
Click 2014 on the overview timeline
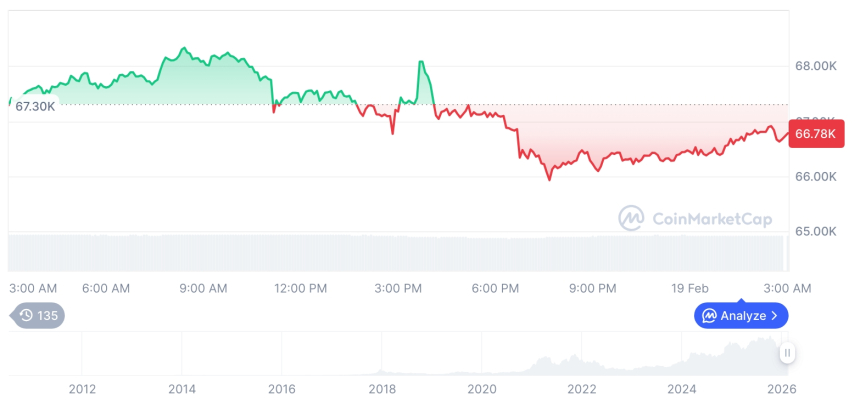click(181, 389)
